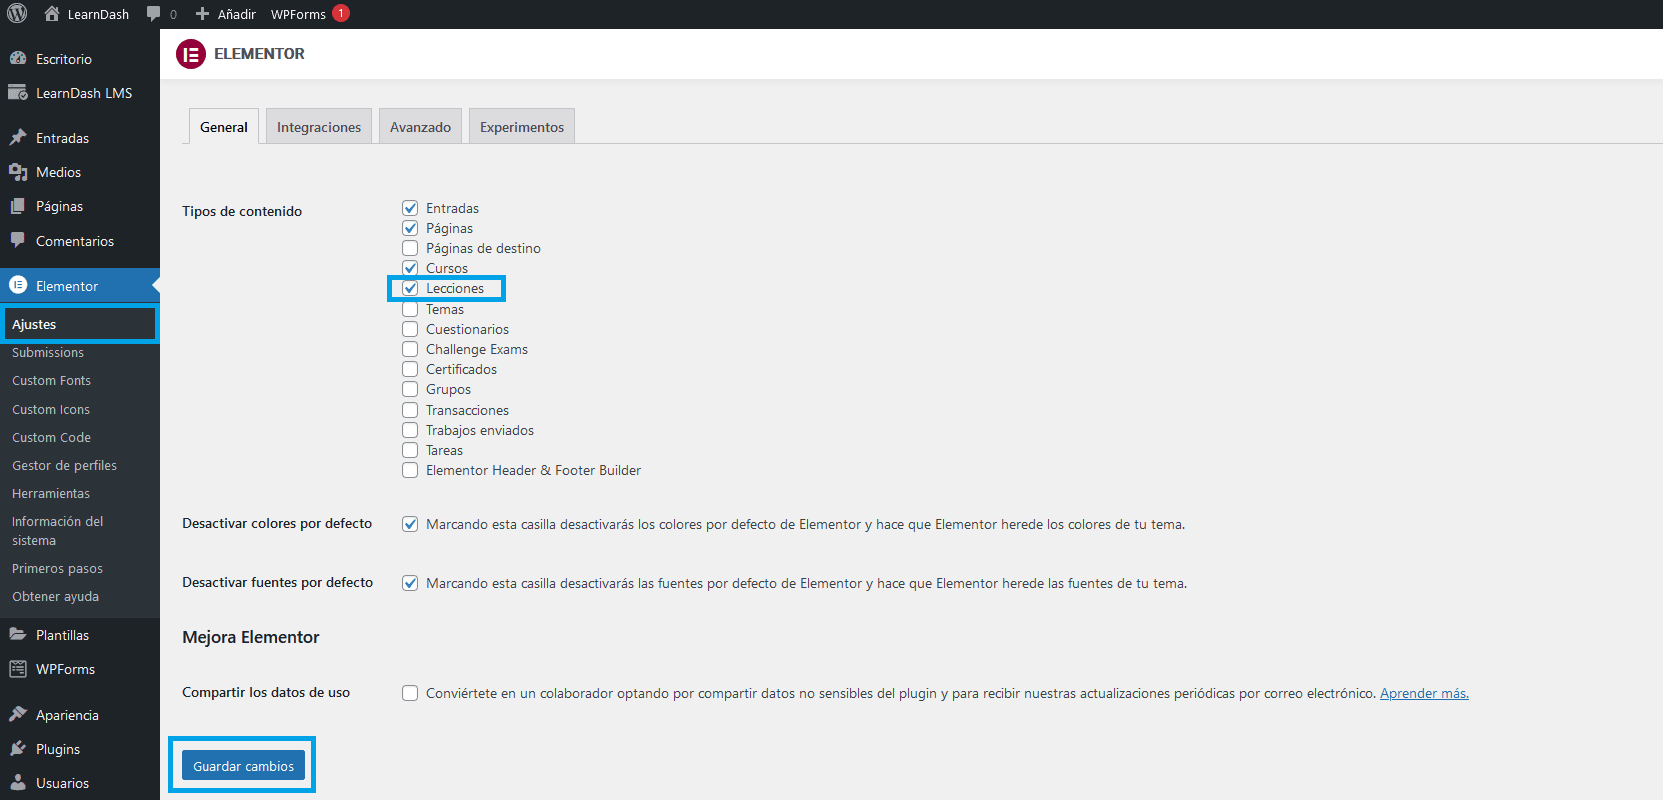Click the Plugins plug icon
1663x800 pixels.
pos(18,749)
